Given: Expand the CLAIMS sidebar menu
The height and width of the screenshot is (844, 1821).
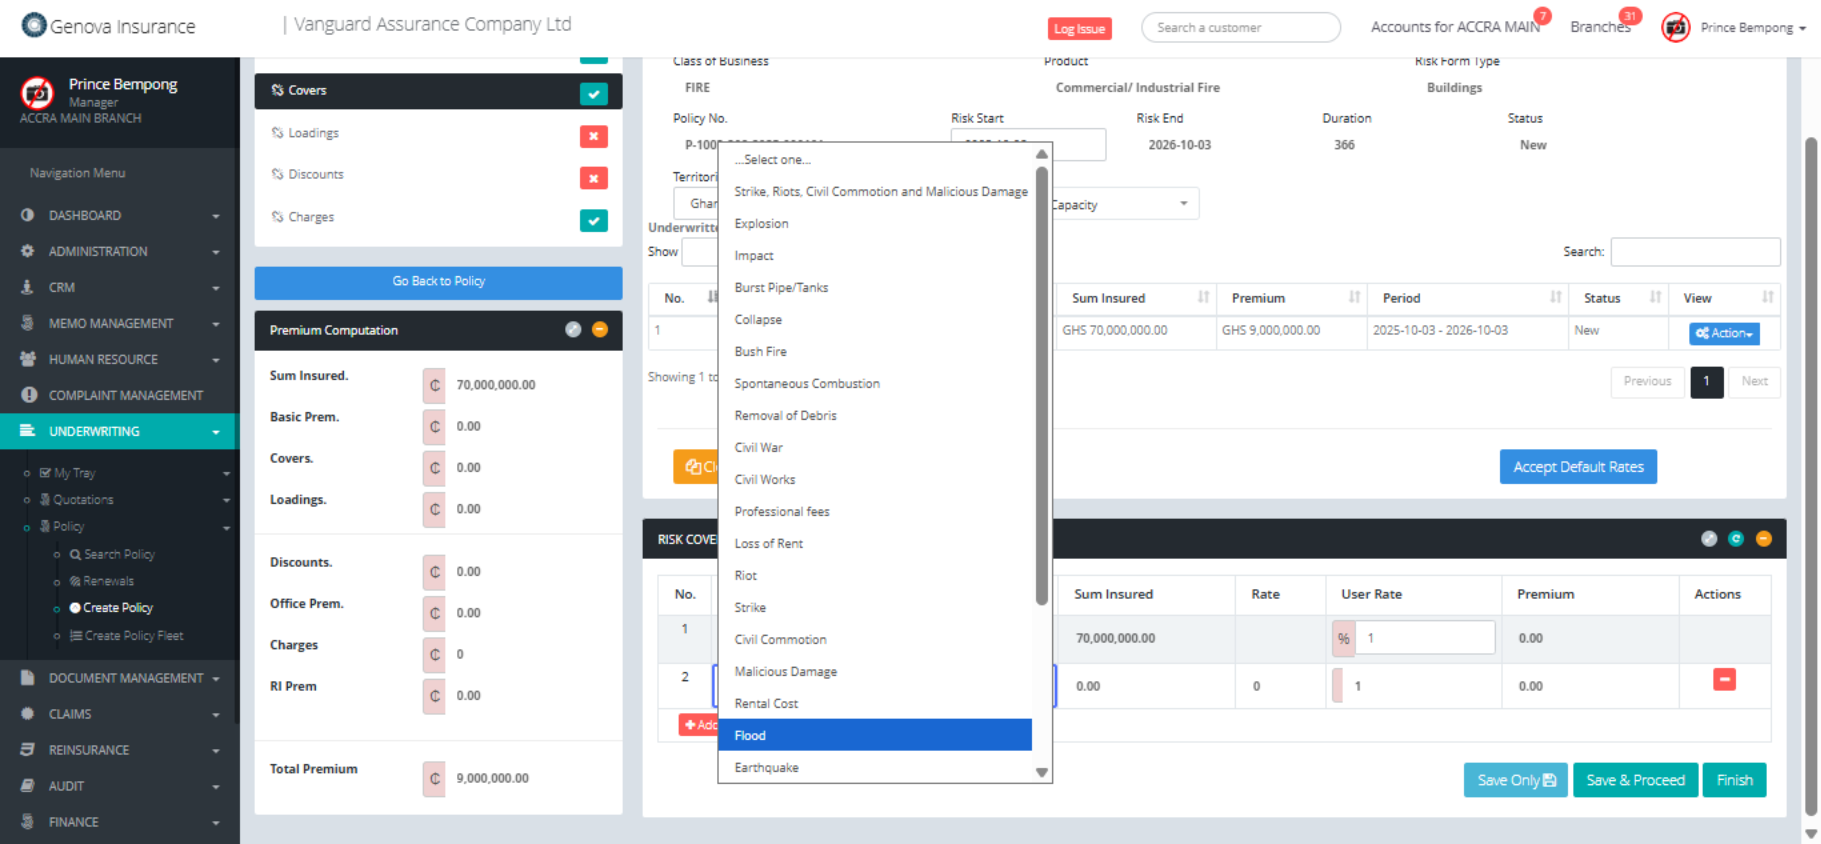Looking at the screenshot, I should [x=119, y=714].
